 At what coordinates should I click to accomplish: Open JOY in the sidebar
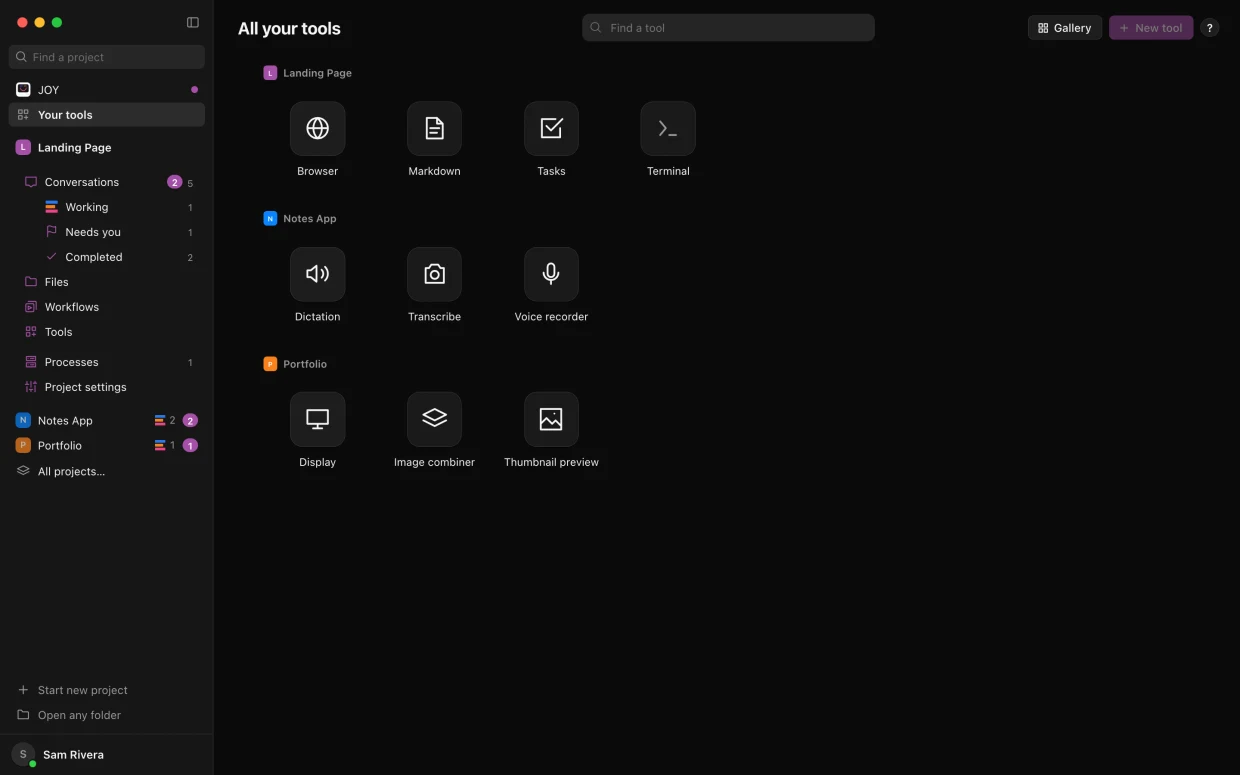pyautogui.click(x=107, y=90)
